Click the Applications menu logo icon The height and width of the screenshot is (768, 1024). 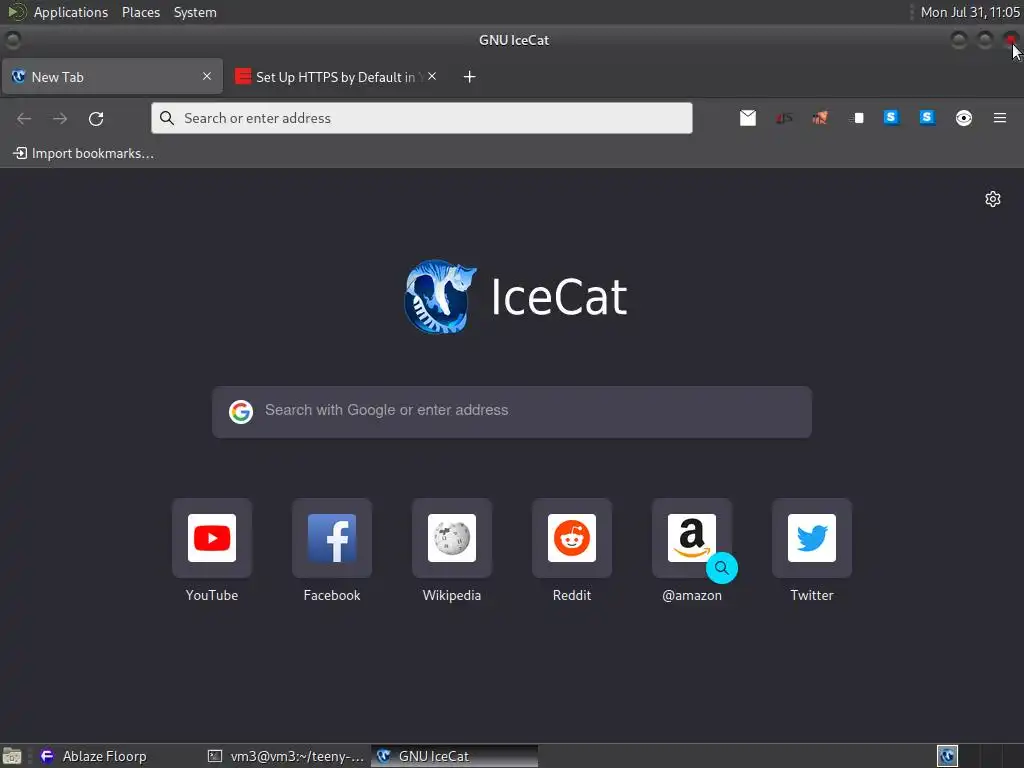16,12
